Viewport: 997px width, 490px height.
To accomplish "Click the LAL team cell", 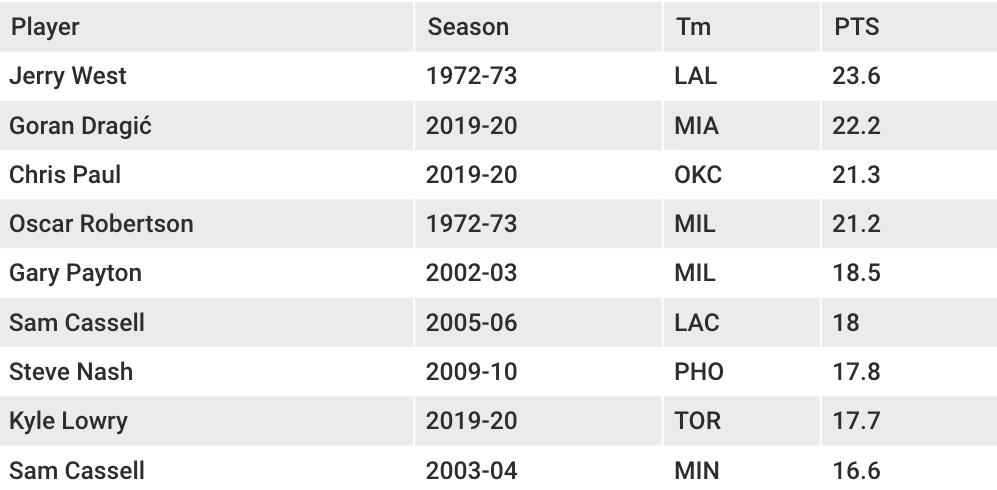I will [696, 76].
